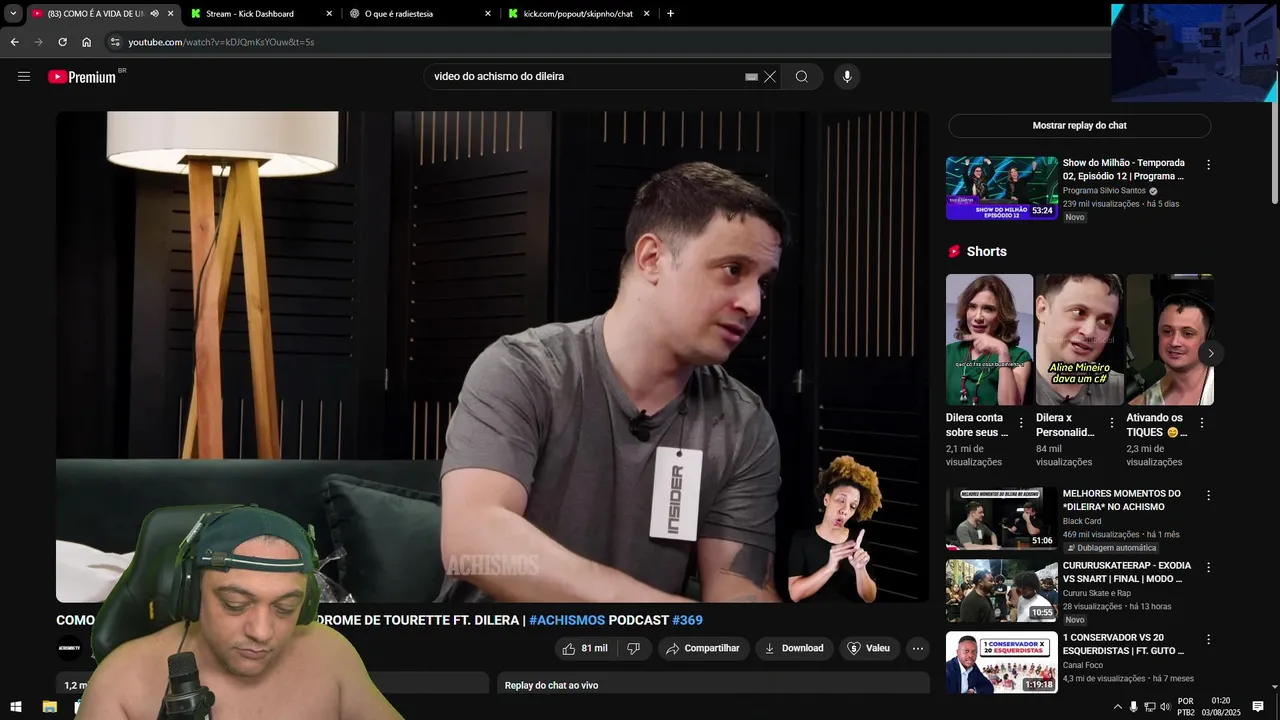Mute the YouTube tab via speaker icon
The height and width of the screenshot is (720, 1280).
(154, 14)
